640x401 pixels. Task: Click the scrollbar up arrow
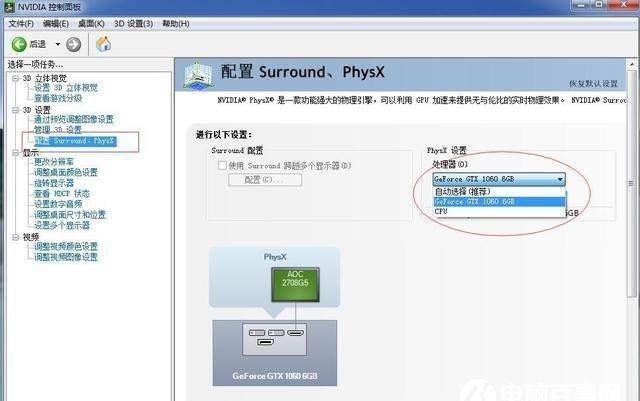click(632, 65)
